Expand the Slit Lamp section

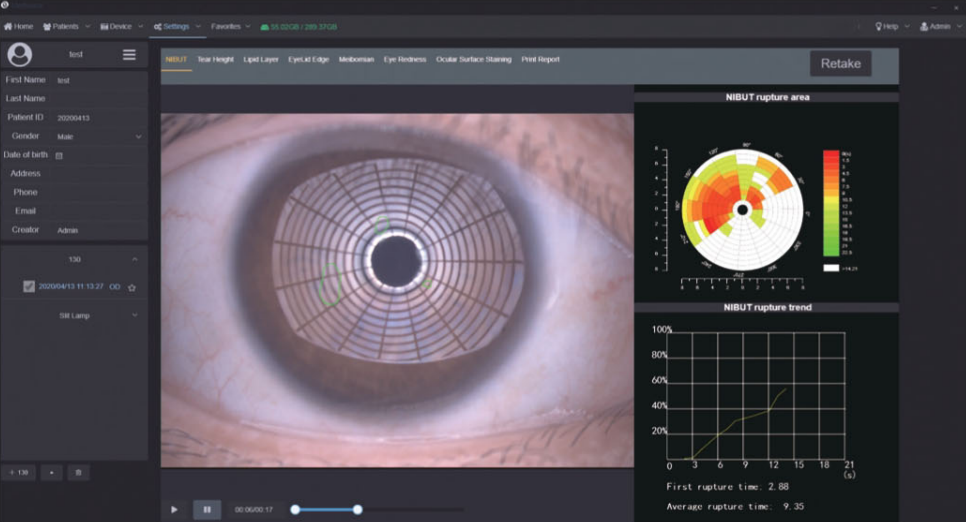(134, 315)
